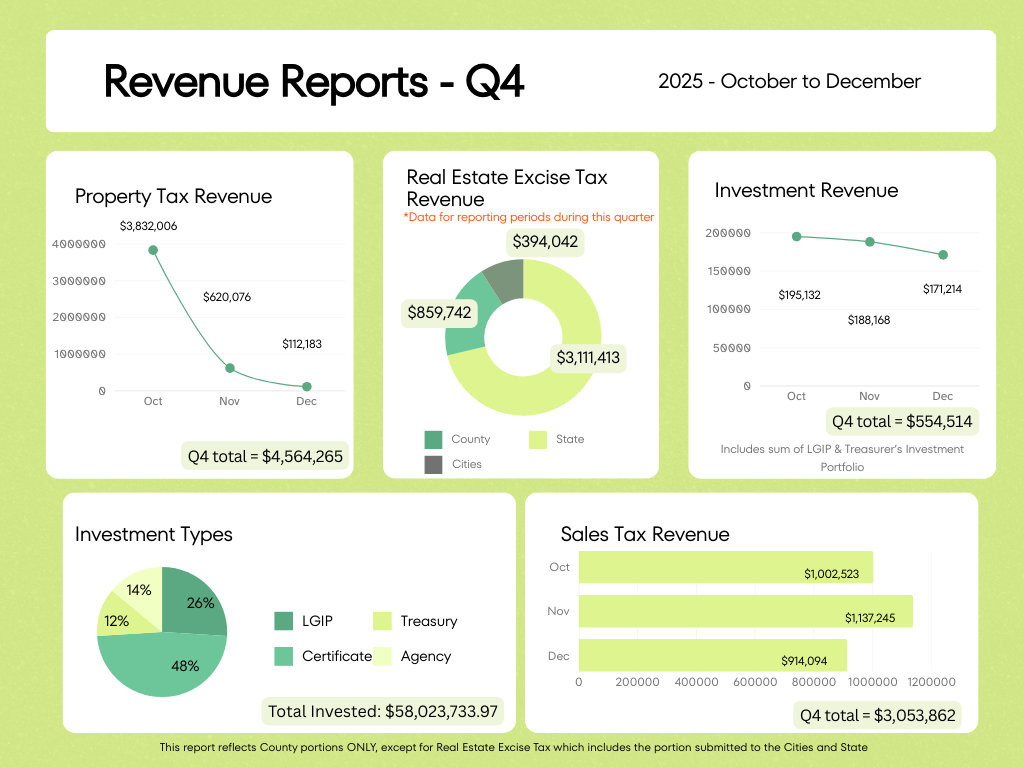The height and width of the screenshot is (768, 1024).
Task: Click the November Property Tax data point
Action: (x=230, y=368)
